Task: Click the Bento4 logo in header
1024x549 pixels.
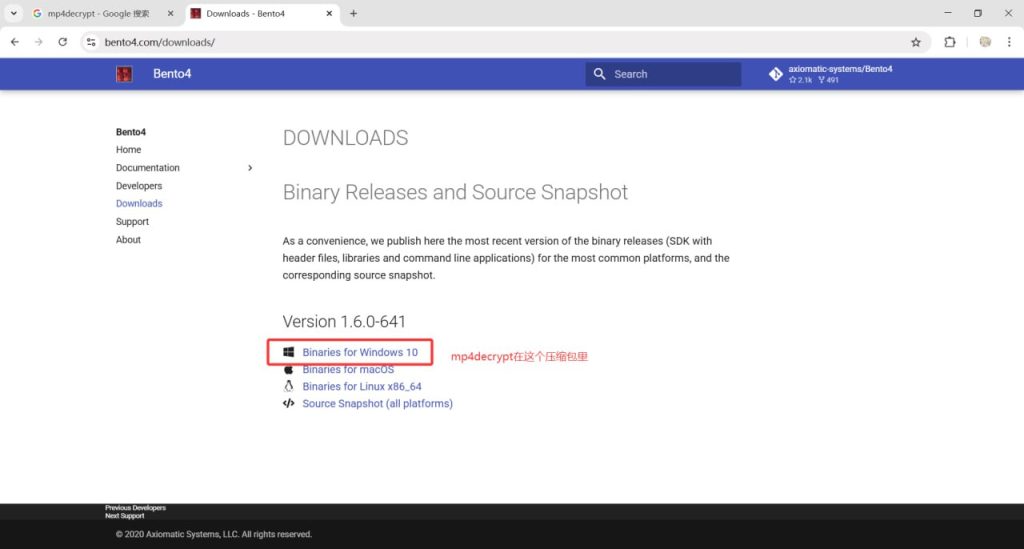Action: (124, 74)
